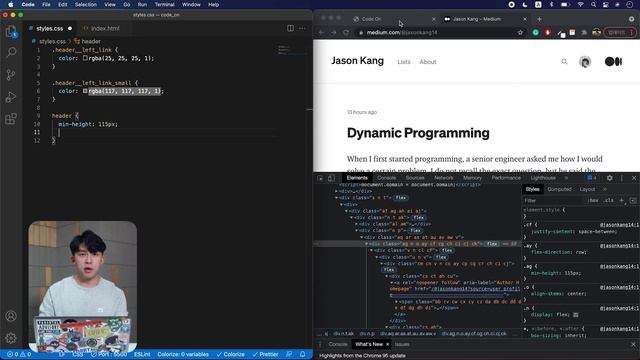Click the ESLint status bar item

(x=142, y=354)
